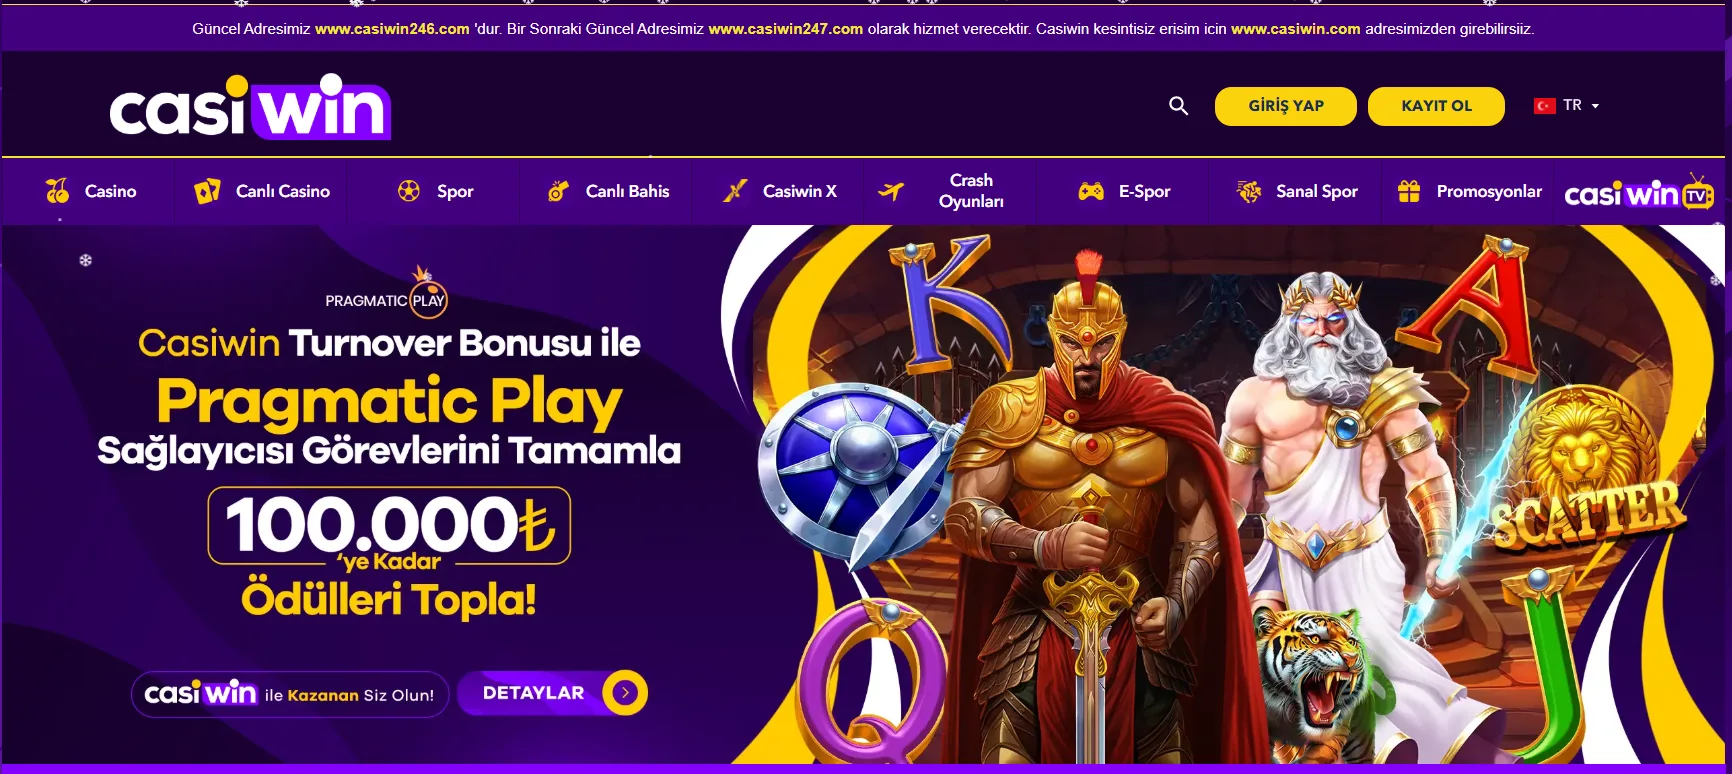Click the soccer ball Spor icon
Screen dimensions: 1732x774
coord(409,191)
